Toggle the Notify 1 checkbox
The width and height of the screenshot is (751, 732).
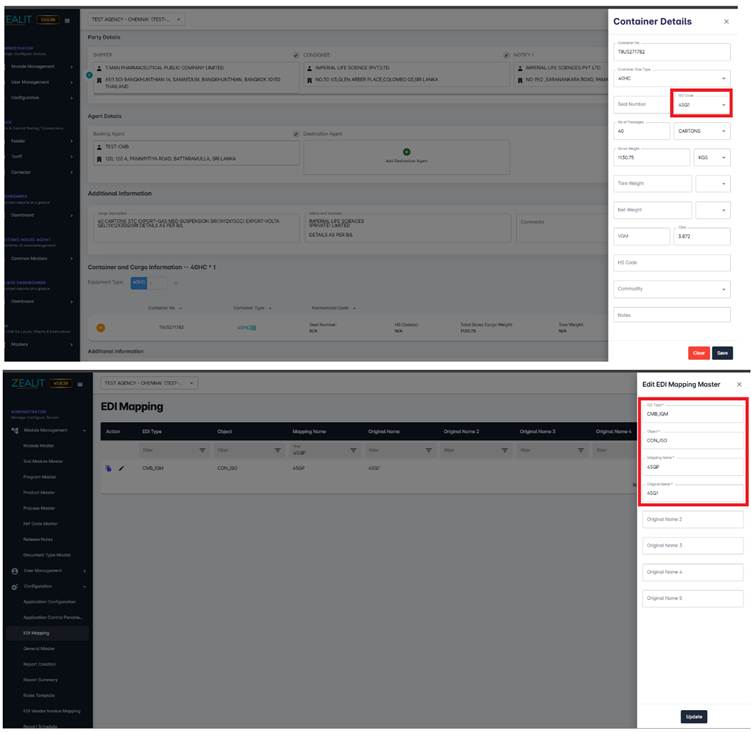(x=510, y=55)
